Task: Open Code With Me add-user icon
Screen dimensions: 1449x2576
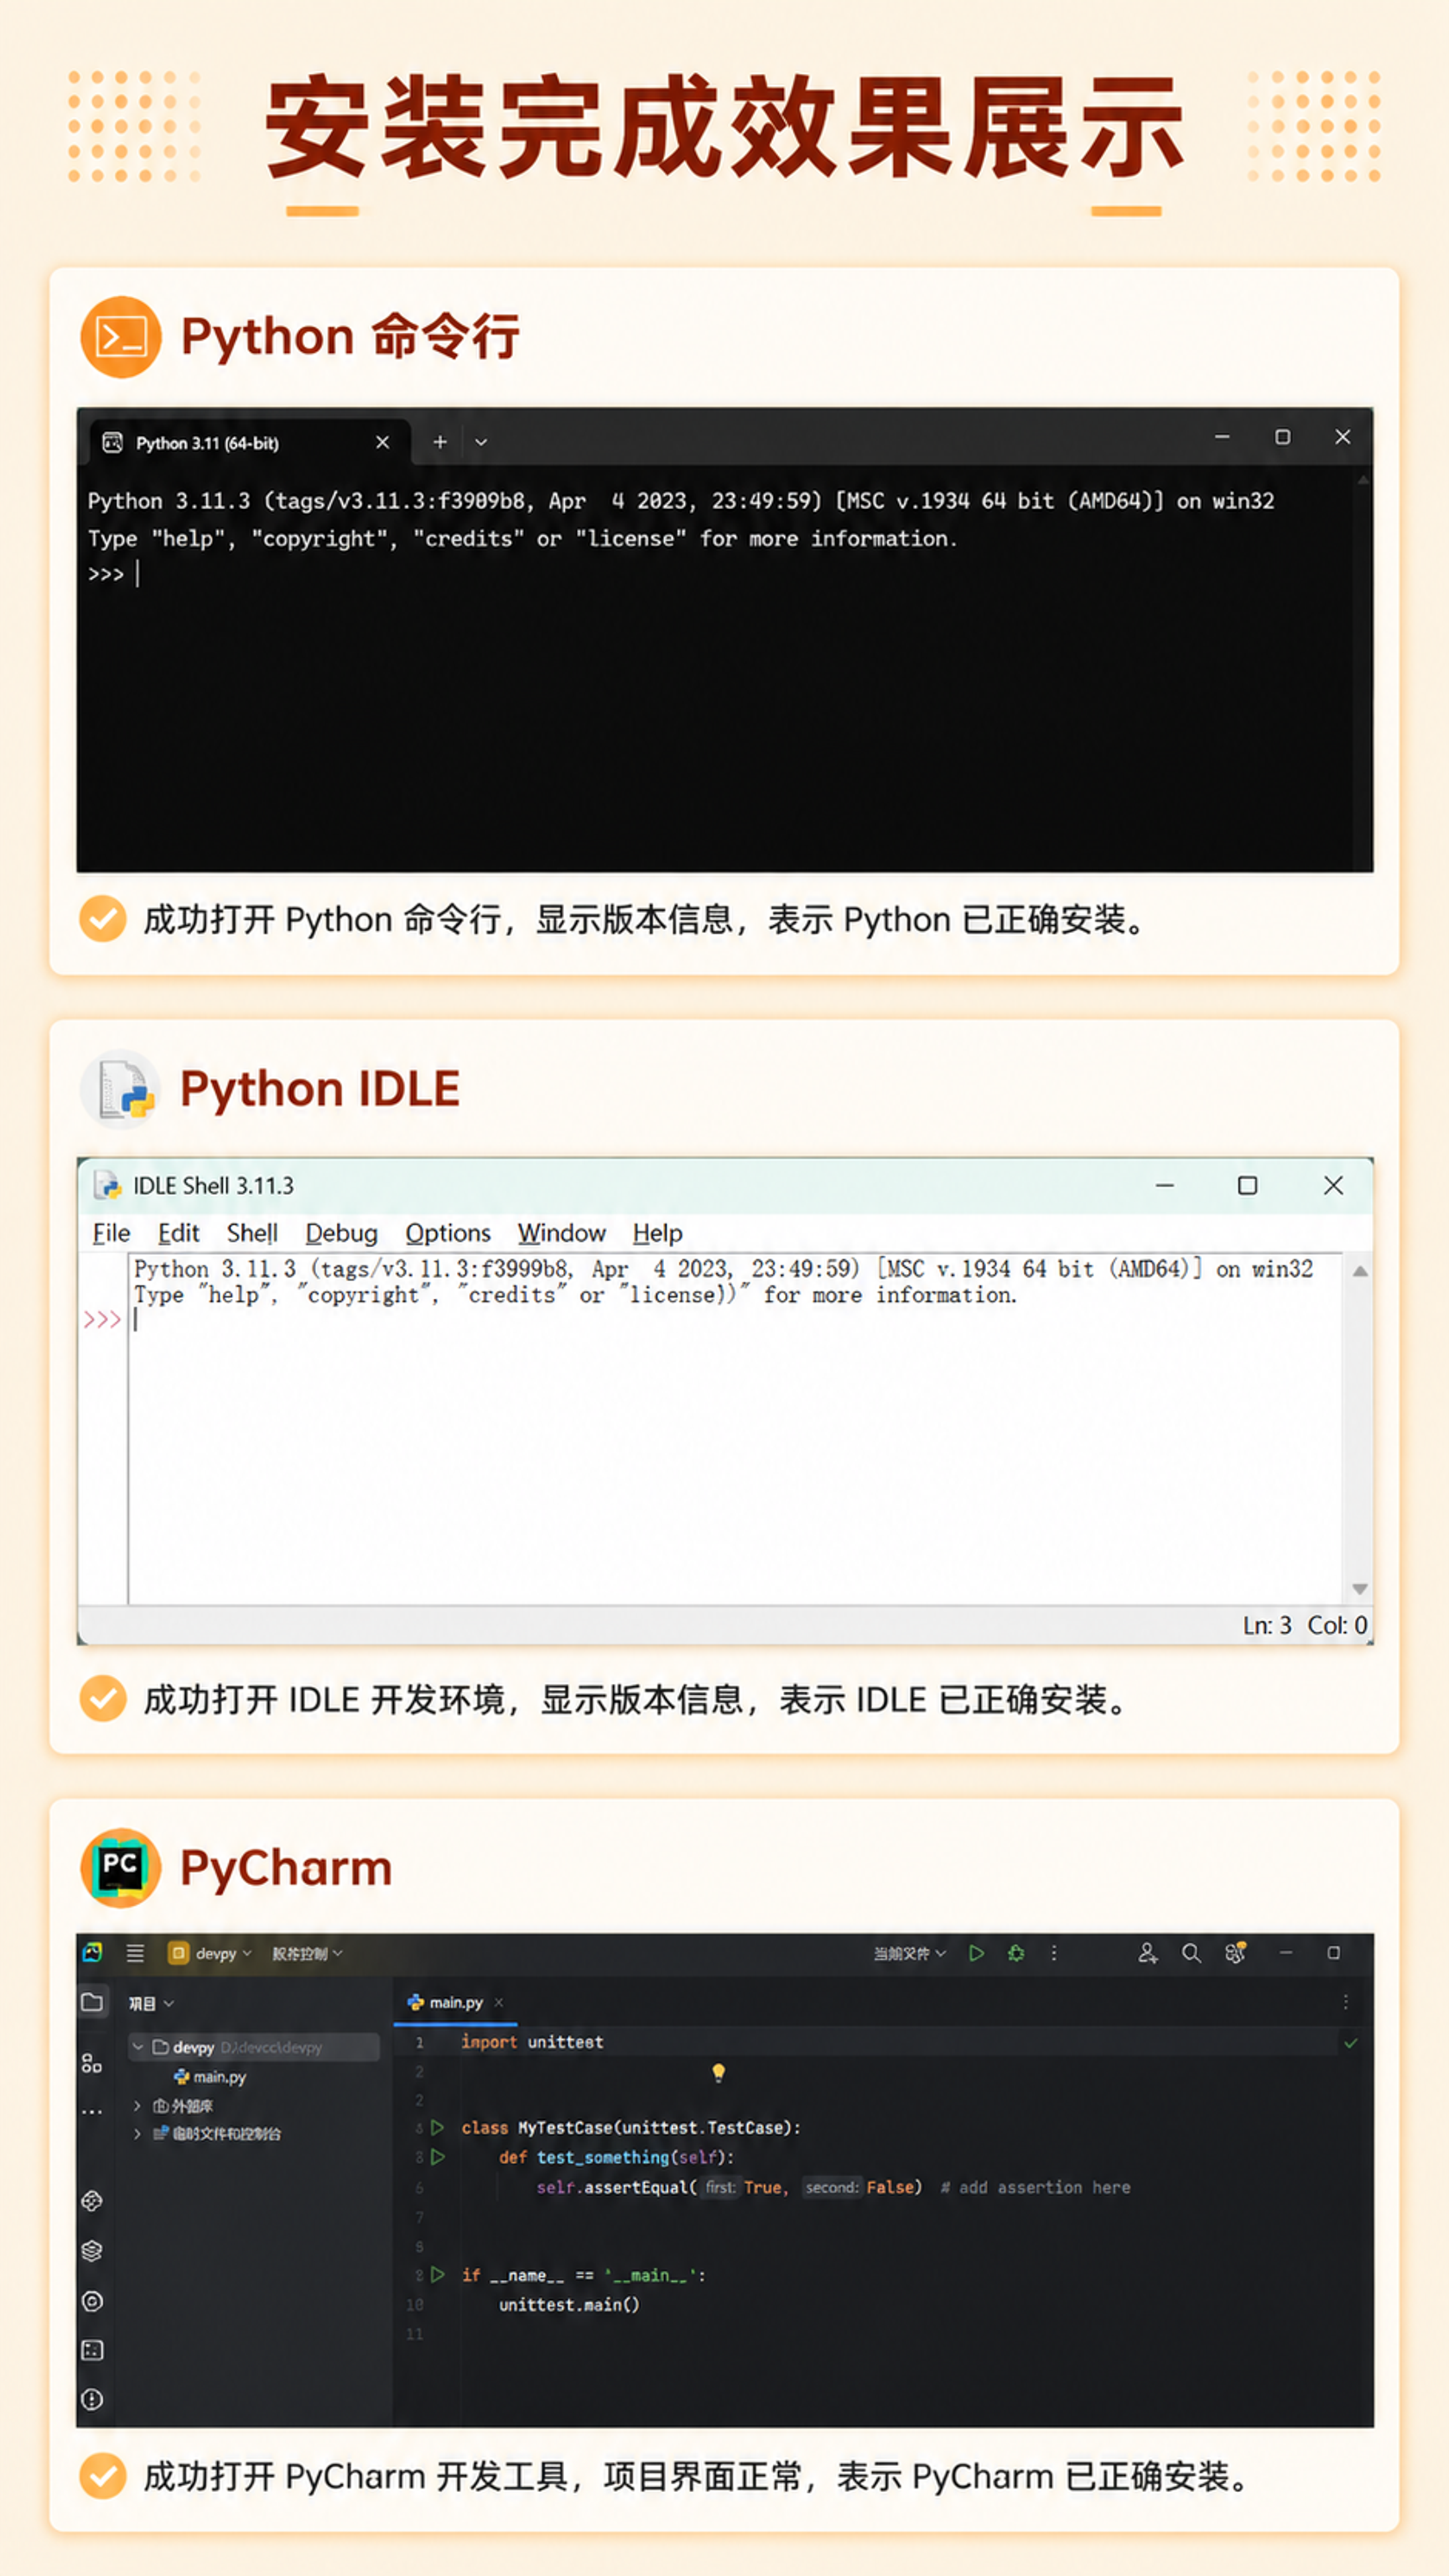Action: click(x=1148, y=1954)
